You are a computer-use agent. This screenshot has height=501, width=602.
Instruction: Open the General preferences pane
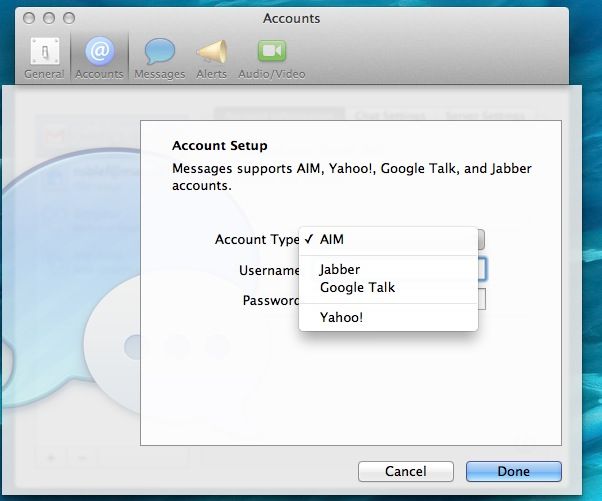tap(44, 58)
